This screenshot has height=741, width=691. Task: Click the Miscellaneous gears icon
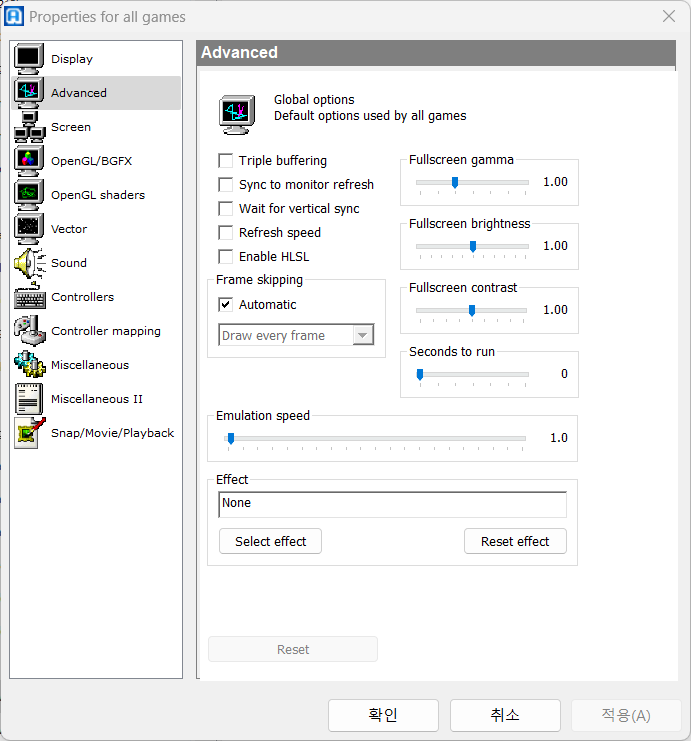point(29,365)
